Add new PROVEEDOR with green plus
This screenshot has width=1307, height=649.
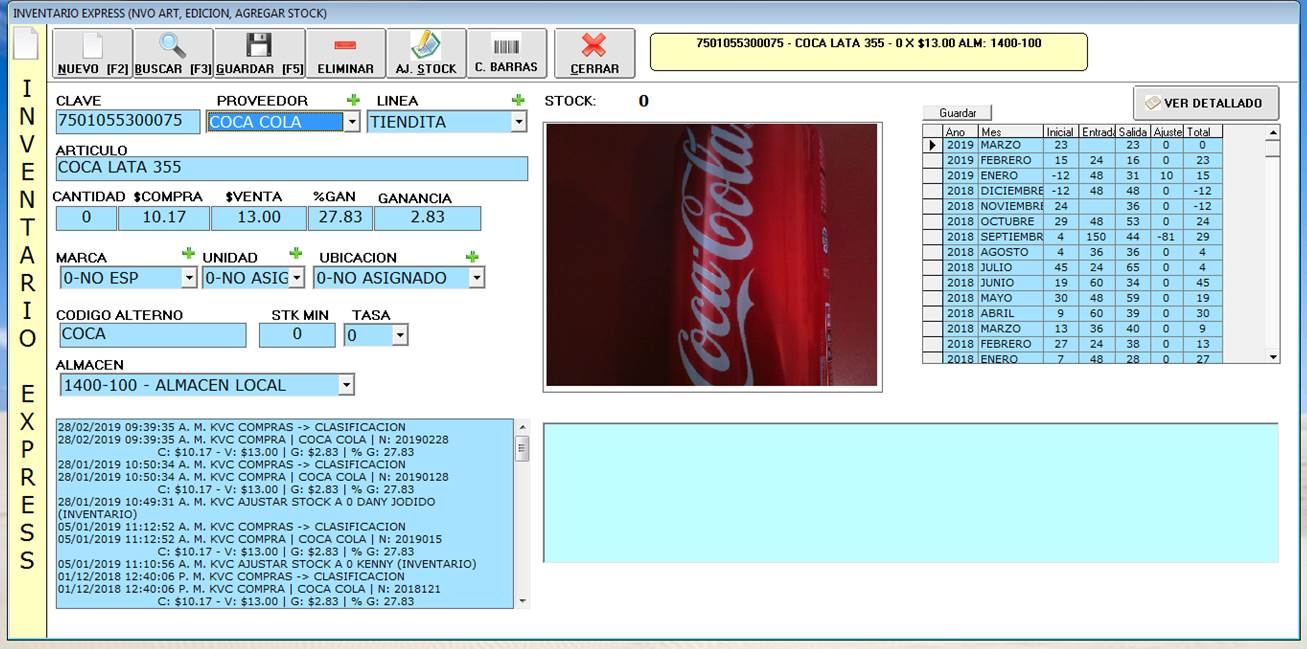352,100
